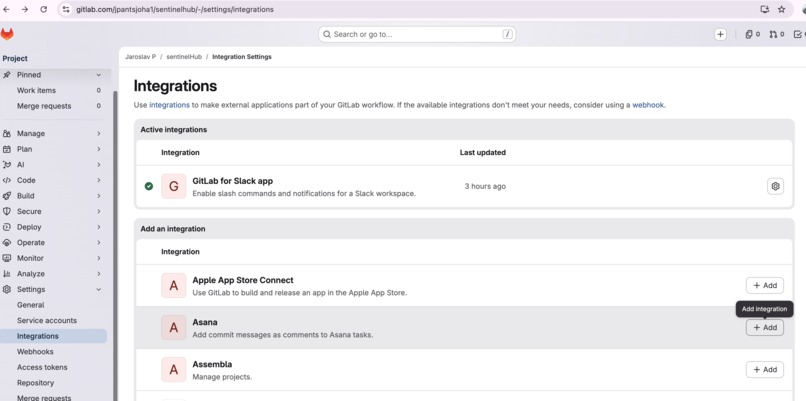806x401 pixels.
Task: Open GitLab for Slack app settings gear
Action: [x=775, y=186]
